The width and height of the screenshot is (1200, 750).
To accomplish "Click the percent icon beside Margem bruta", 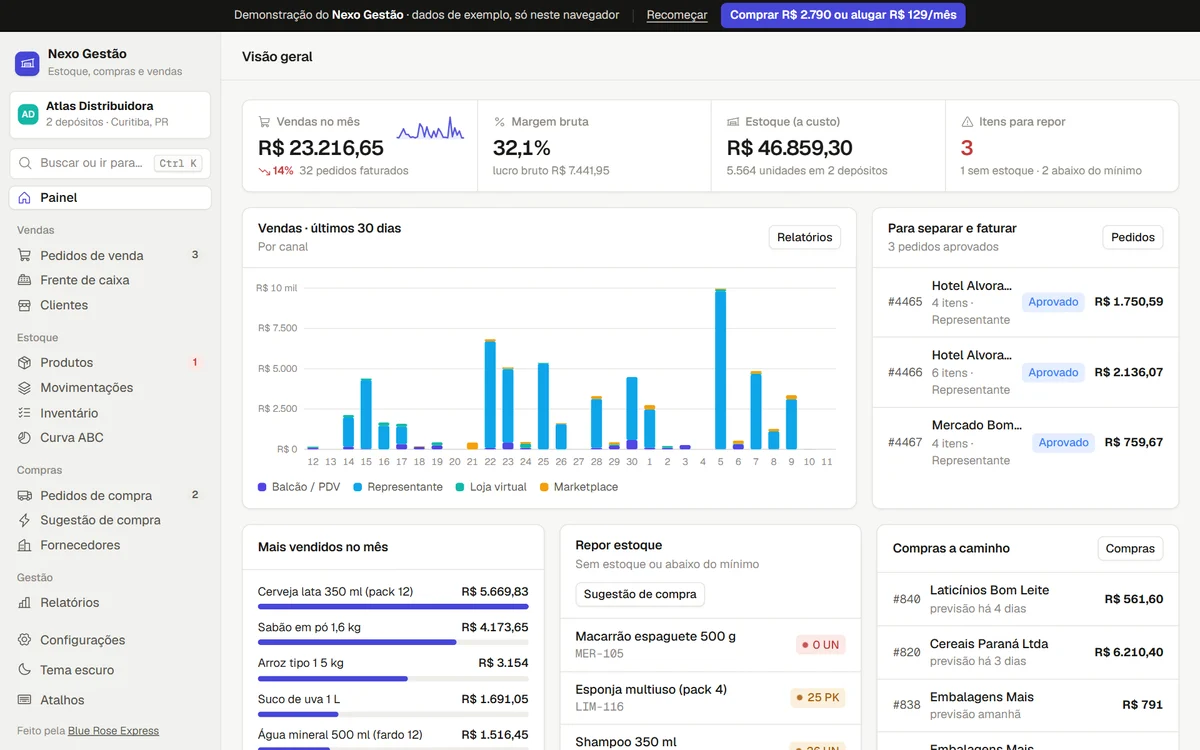I will pyautogui.click(x=499, y=122).
